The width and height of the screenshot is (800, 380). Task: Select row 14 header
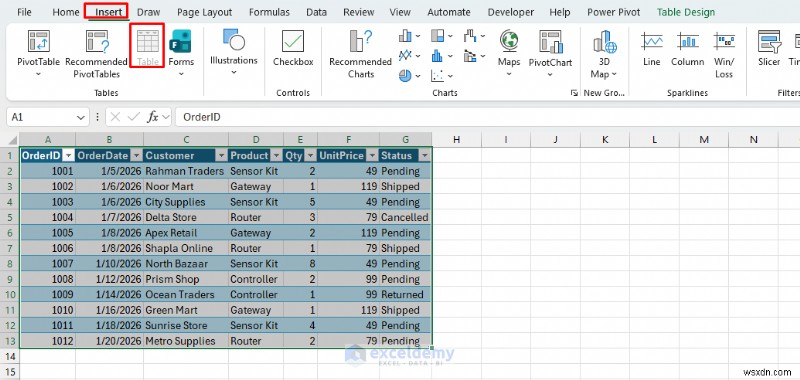point(10,356)
